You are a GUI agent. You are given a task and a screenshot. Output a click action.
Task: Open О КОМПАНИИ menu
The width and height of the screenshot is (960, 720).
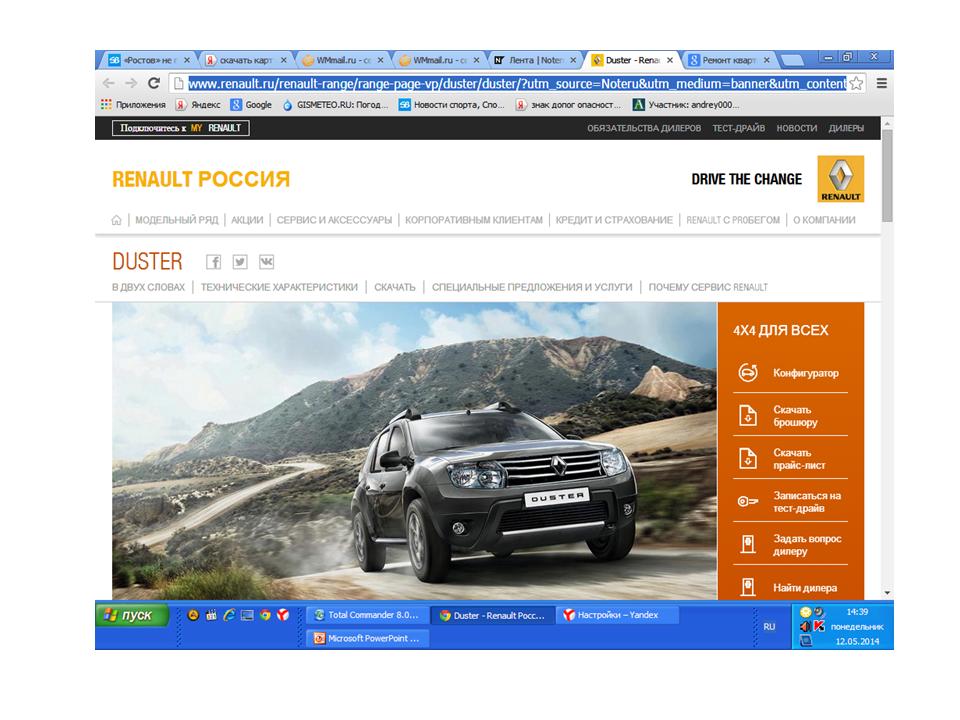[x=824, y=220]
